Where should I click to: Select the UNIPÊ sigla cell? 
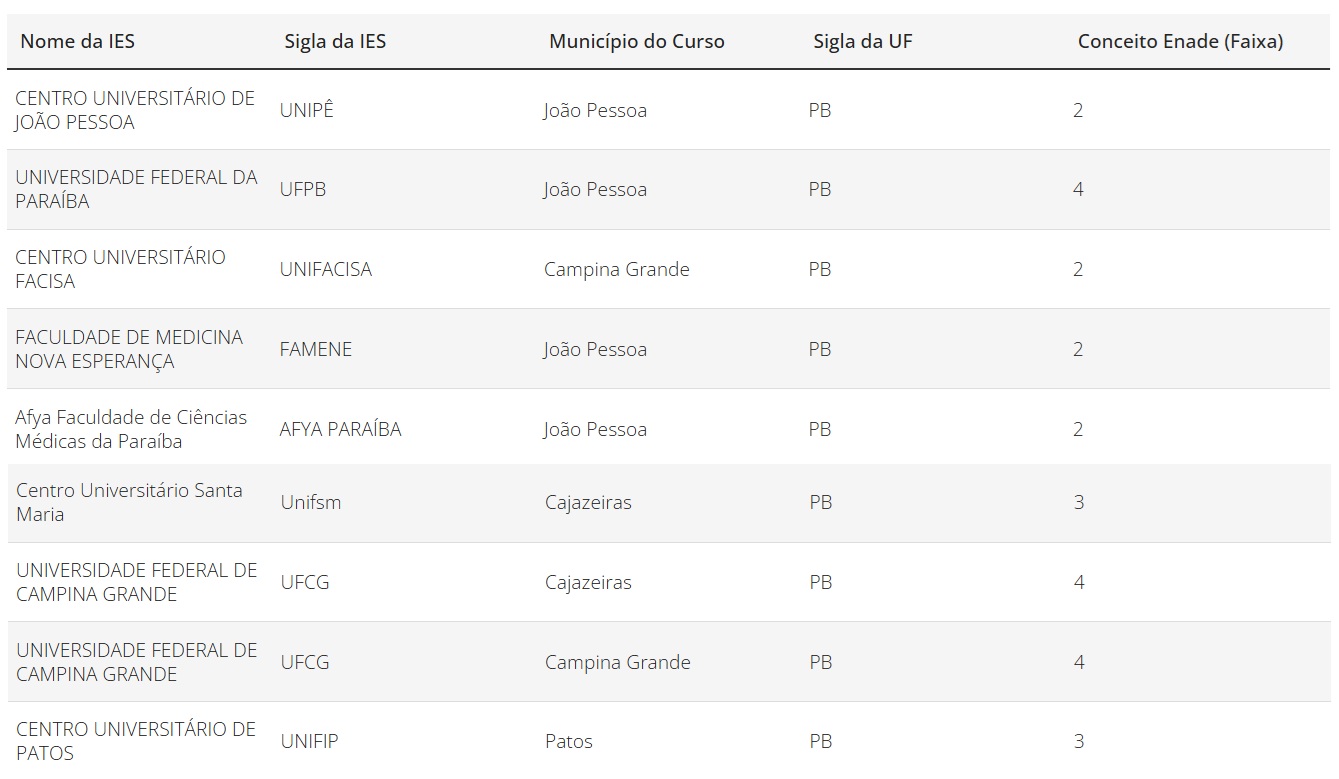pos(307,110)
